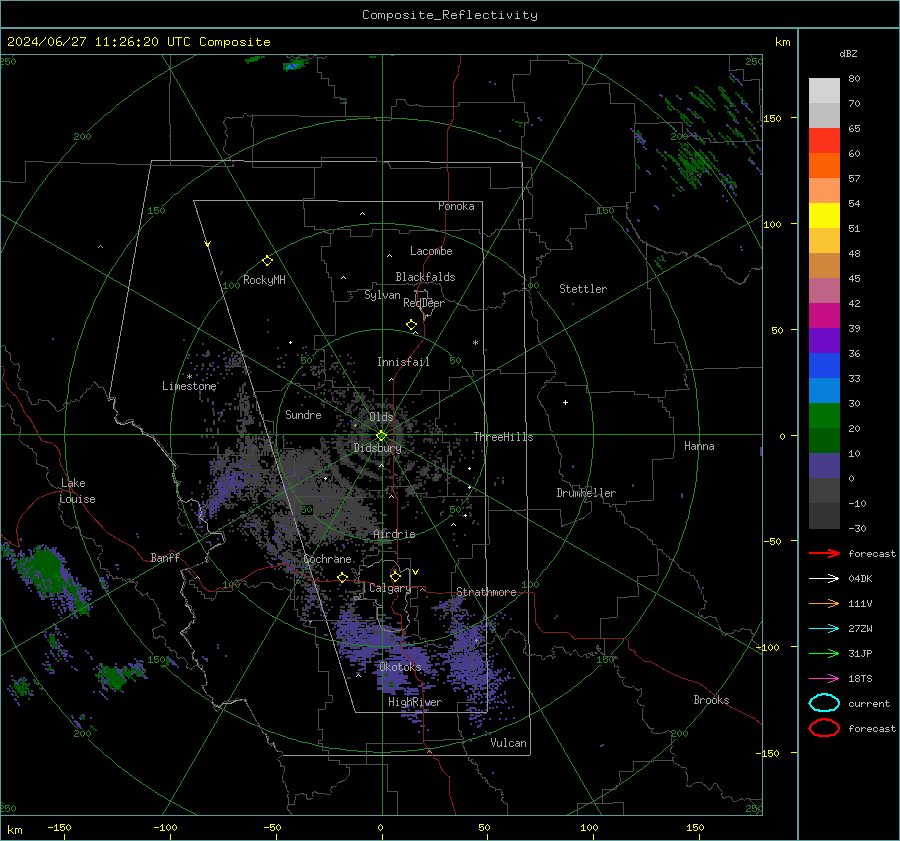Click the Lake Louise label
The width and height of the screenshot is (900, 841).
point(77,491)
